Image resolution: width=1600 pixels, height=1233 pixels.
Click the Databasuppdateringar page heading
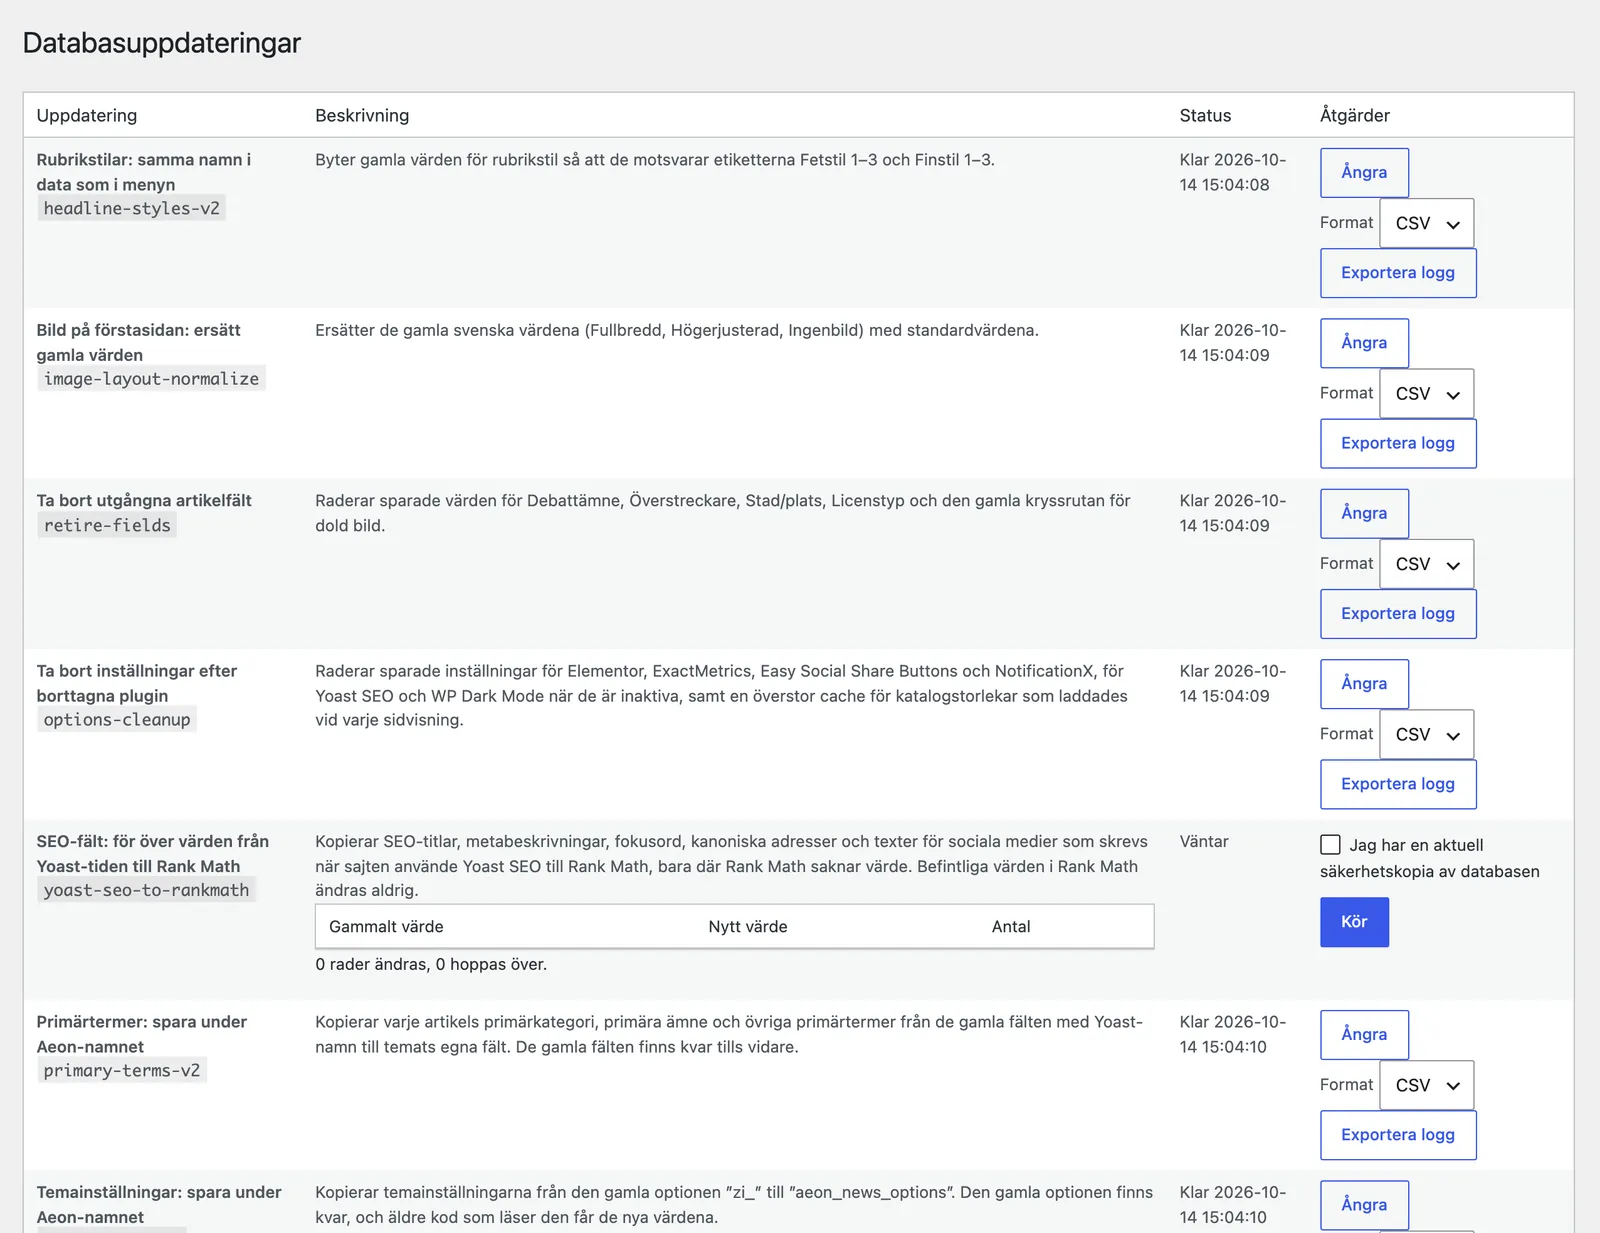162,43
